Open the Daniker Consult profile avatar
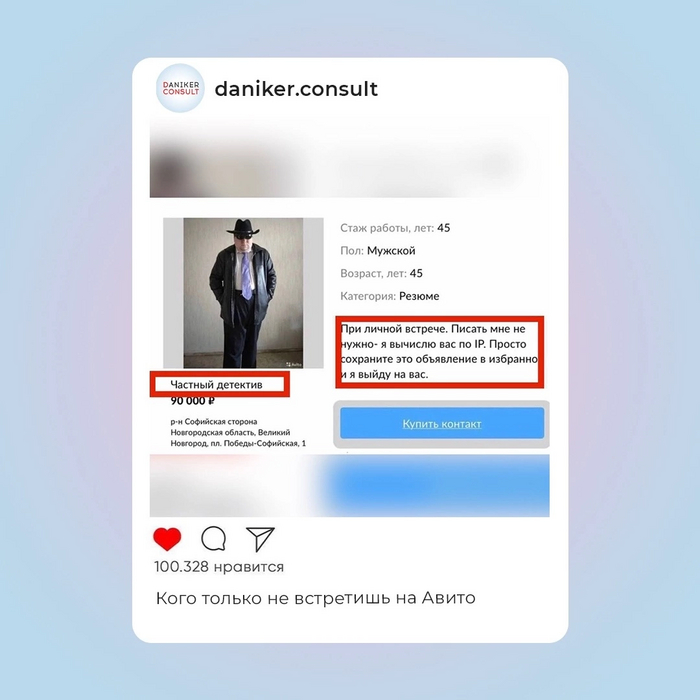The height and width of the screenshot is (700, 700). tap(180, 88)
